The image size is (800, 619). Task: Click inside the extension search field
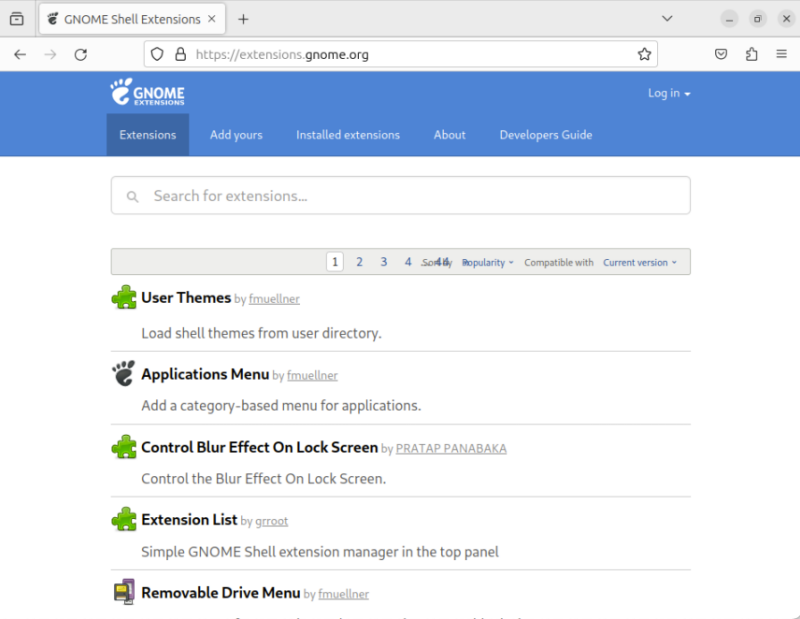click(400, 196)
